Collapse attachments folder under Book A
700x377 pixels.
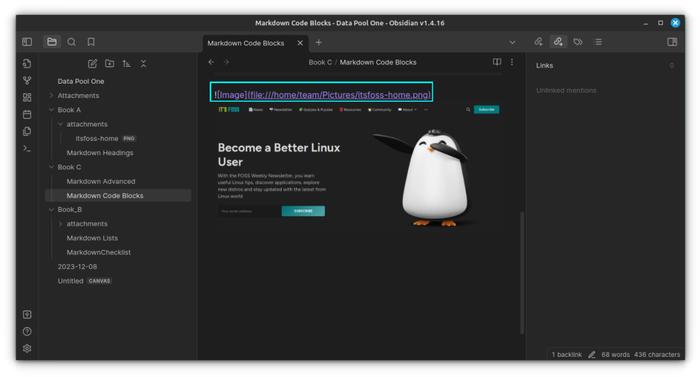tap(87, 124)
